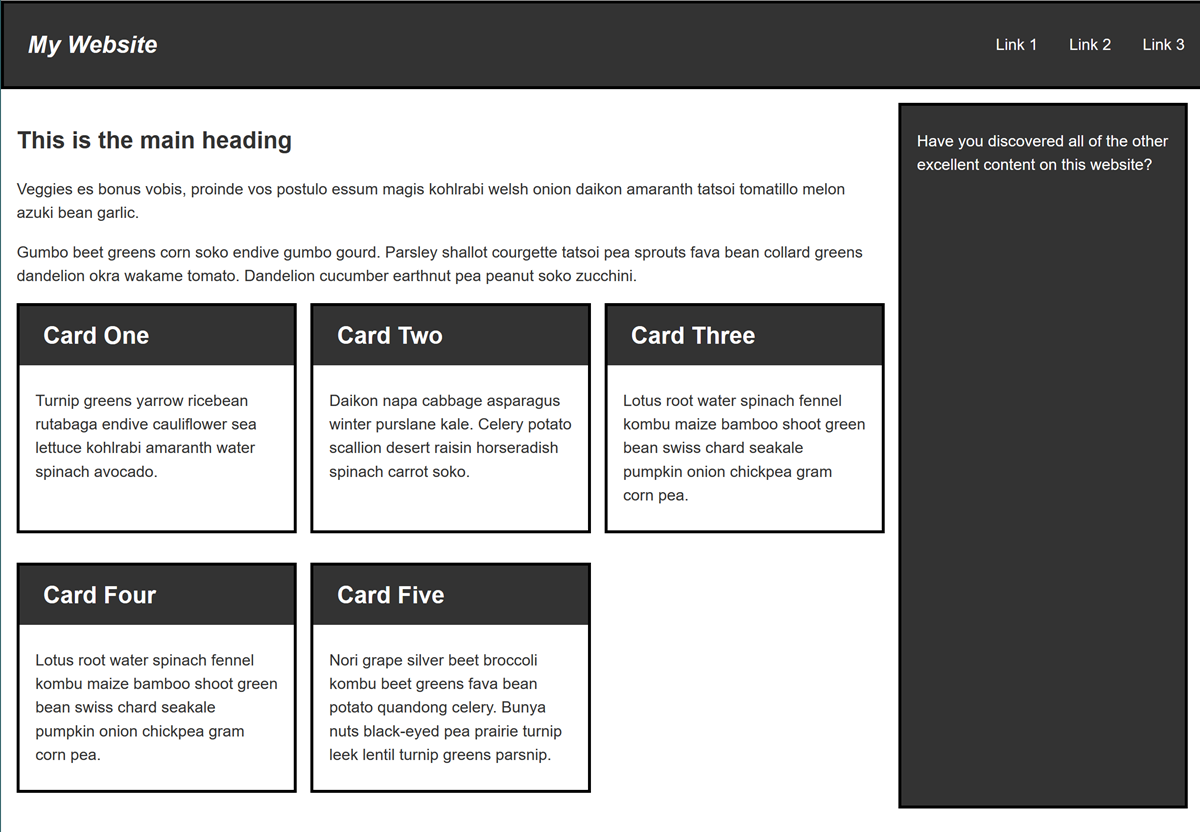Viewport: 1200px width, 832px height.
Task: Click the body text inside Card Three
Action: (744, 448)
